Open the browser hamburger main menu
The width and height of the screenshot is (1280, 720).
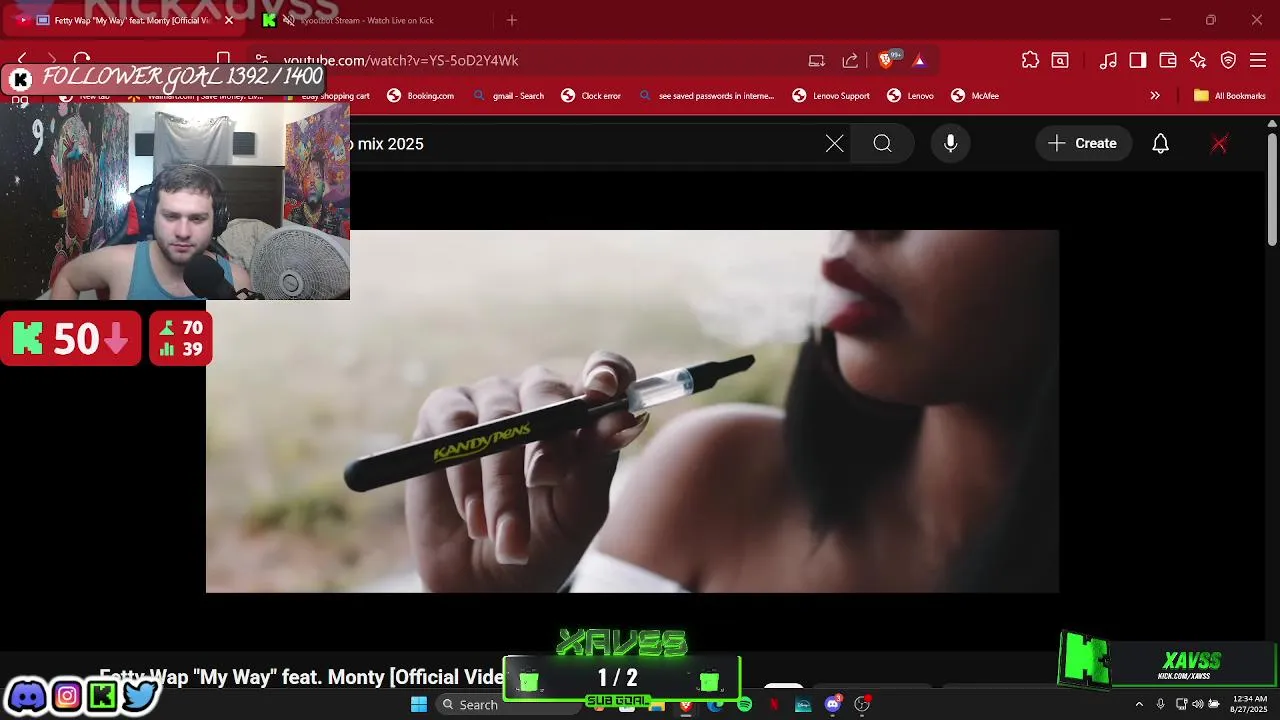pyautogui.click(x=1258, y=60)
